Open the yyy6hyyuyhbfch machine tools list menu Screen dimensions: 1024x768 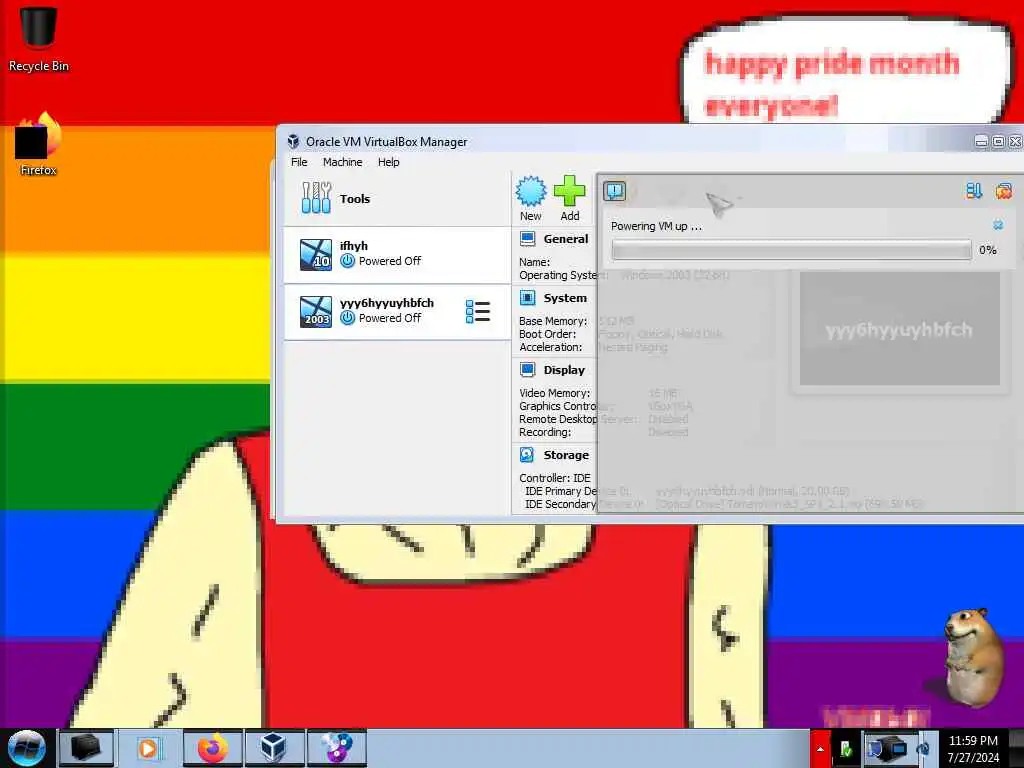477,312
